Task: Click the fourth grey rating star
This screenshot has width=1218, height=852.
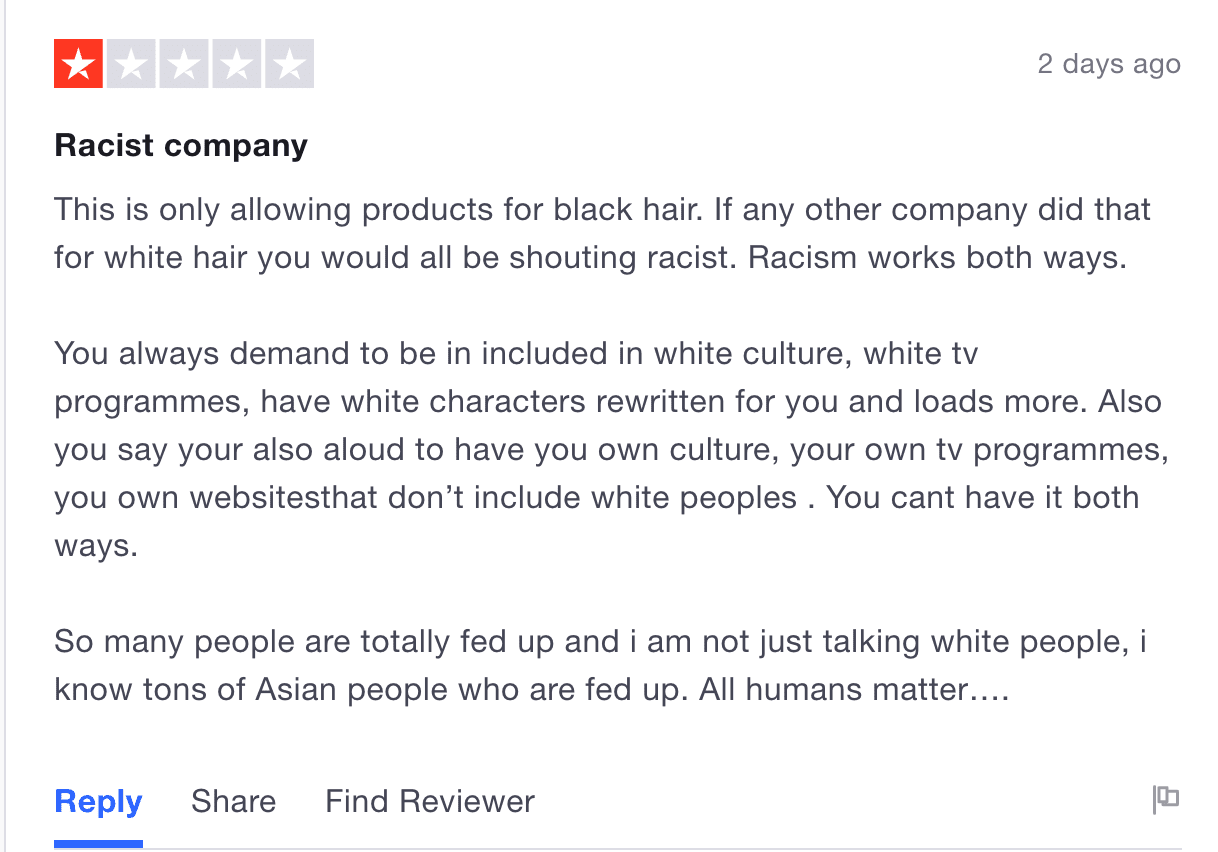Action: [x=237, y=65]
